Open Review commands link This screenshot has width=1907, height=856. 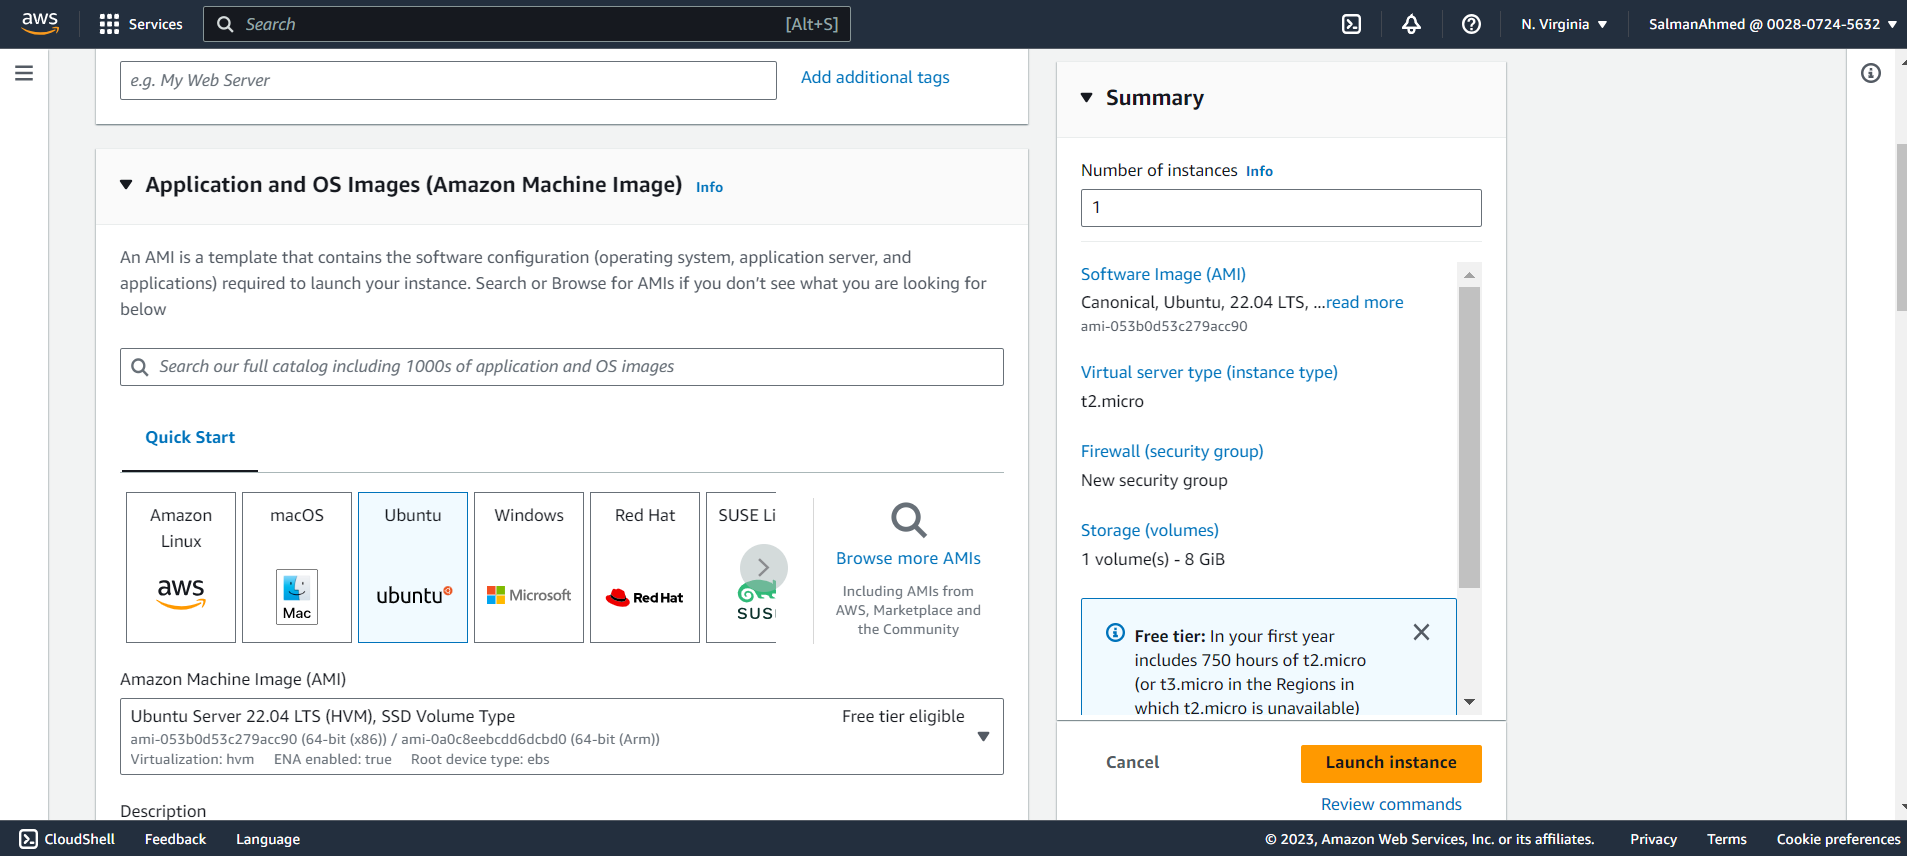point(1391,804)
